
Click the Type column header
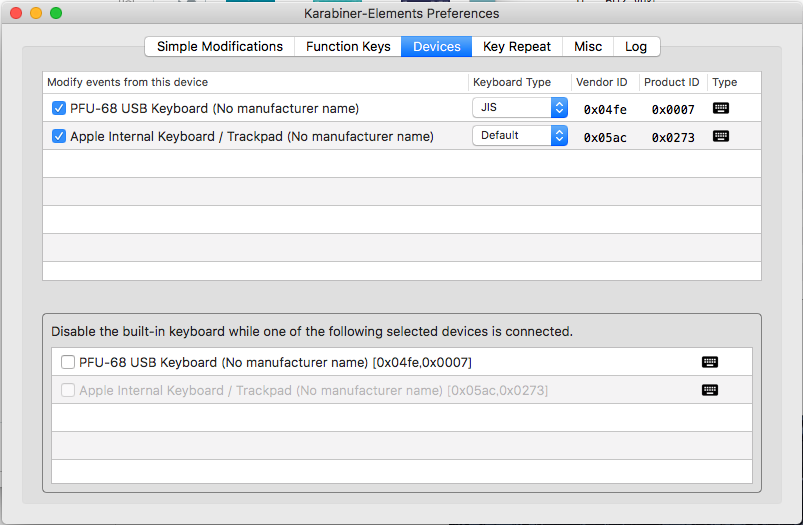[x=734, y=82]
